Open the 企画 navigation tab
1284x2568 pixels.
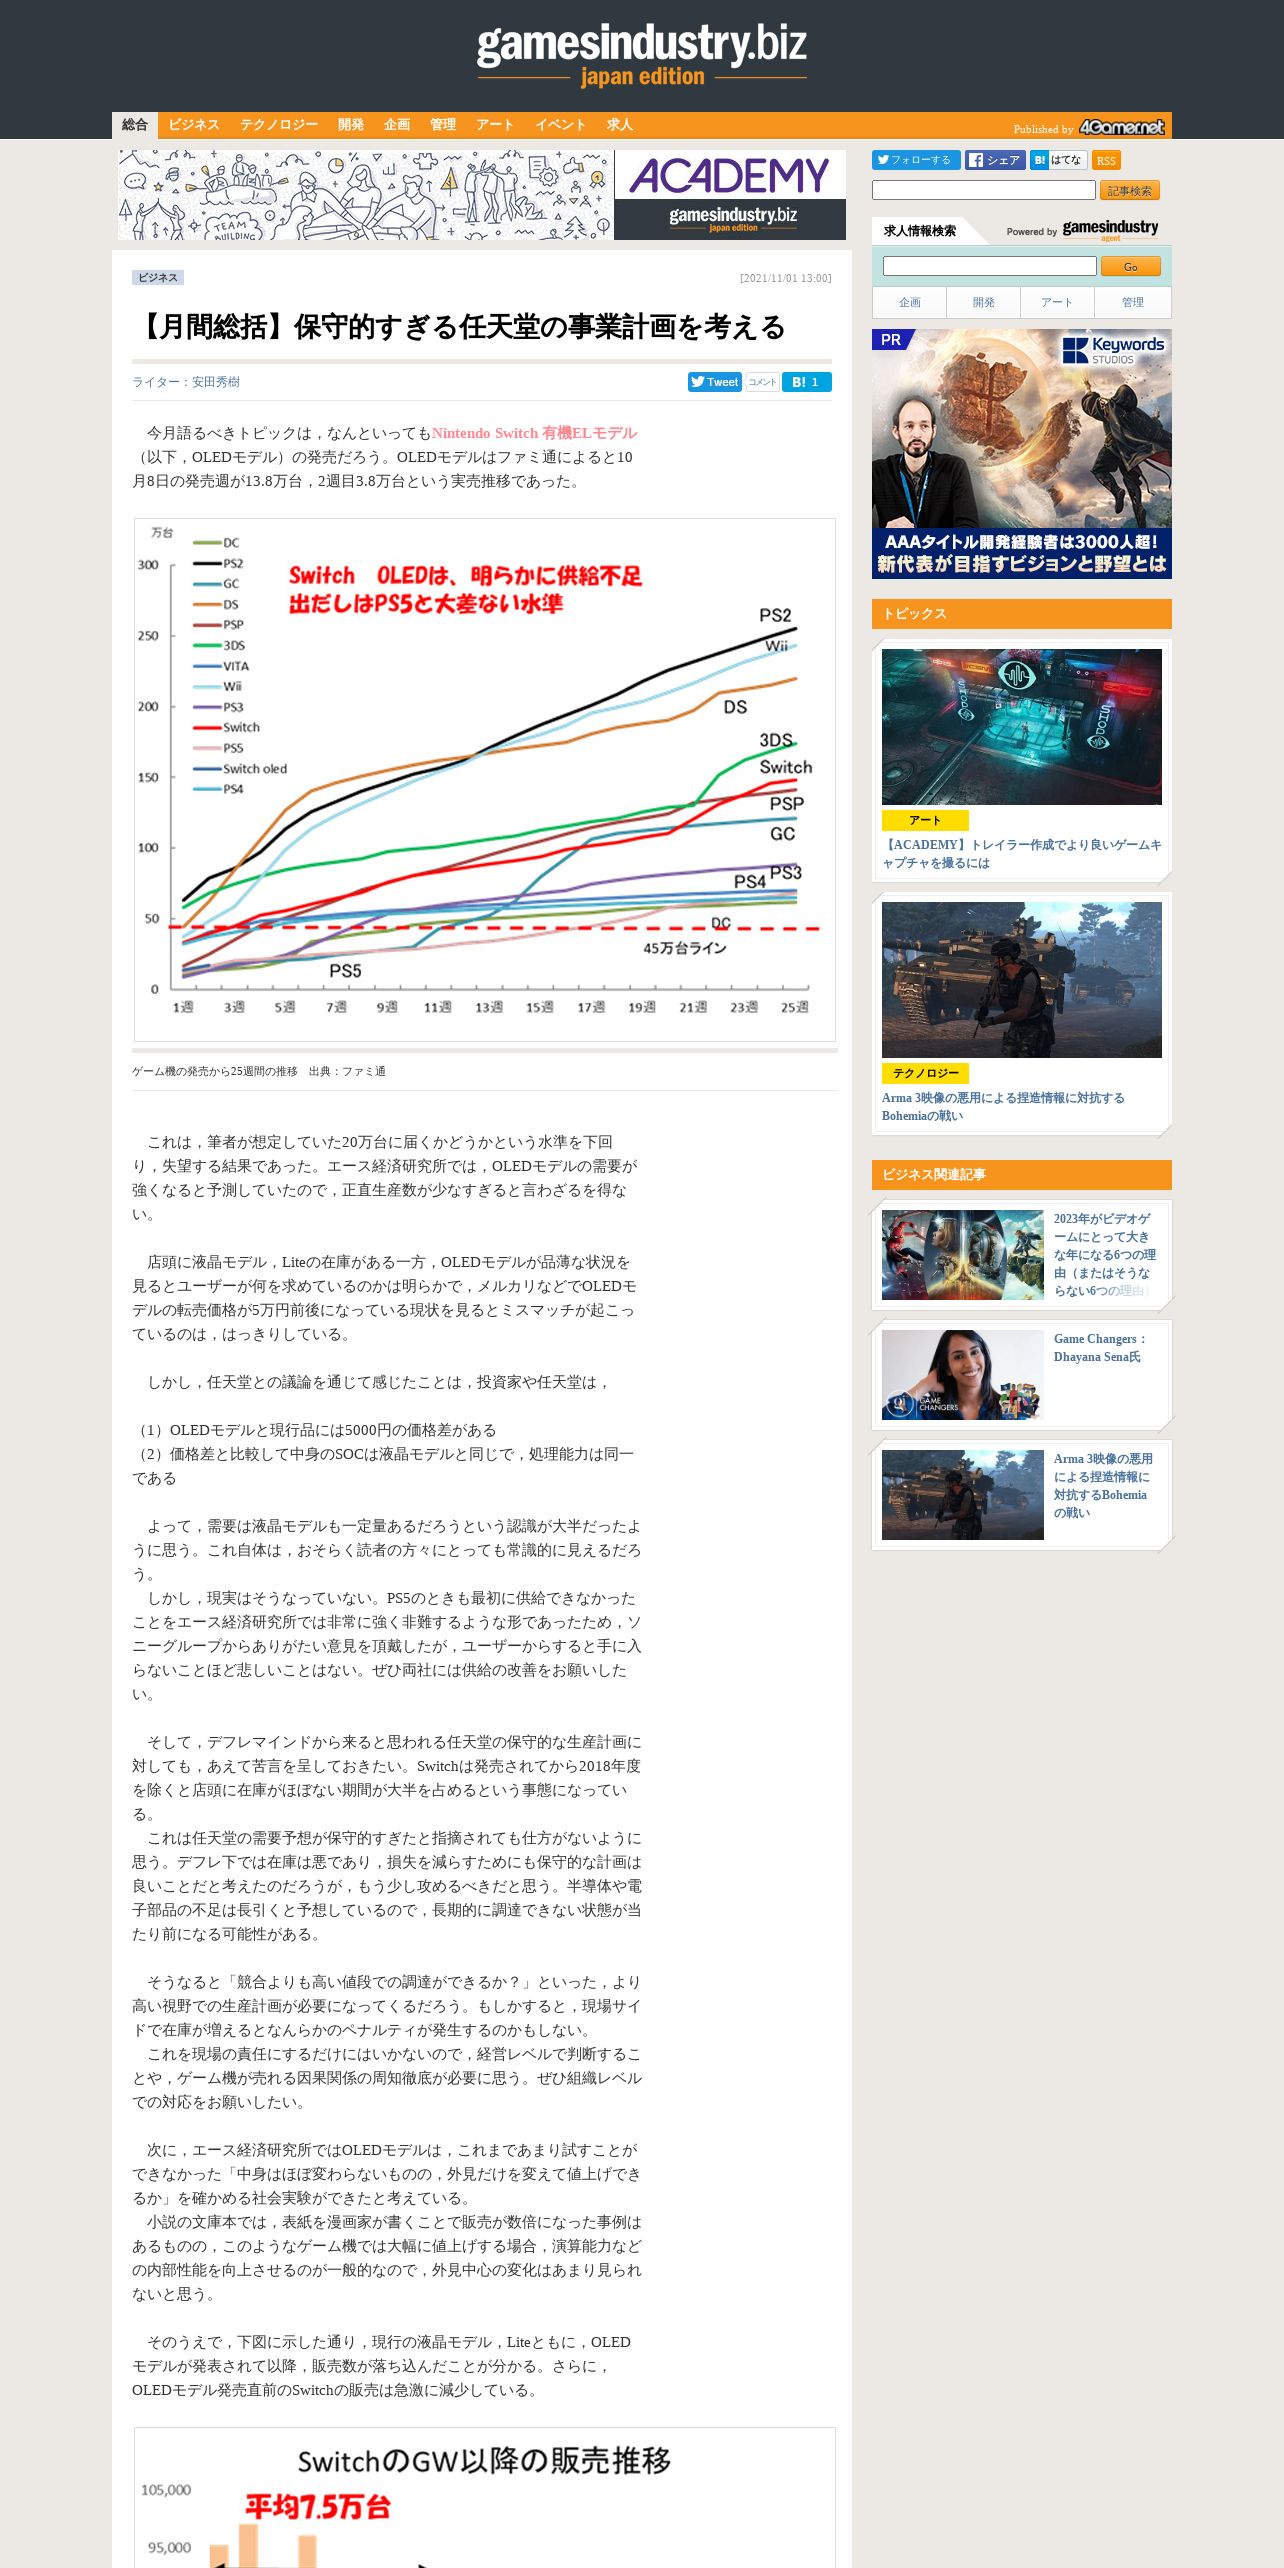(397, 125)
